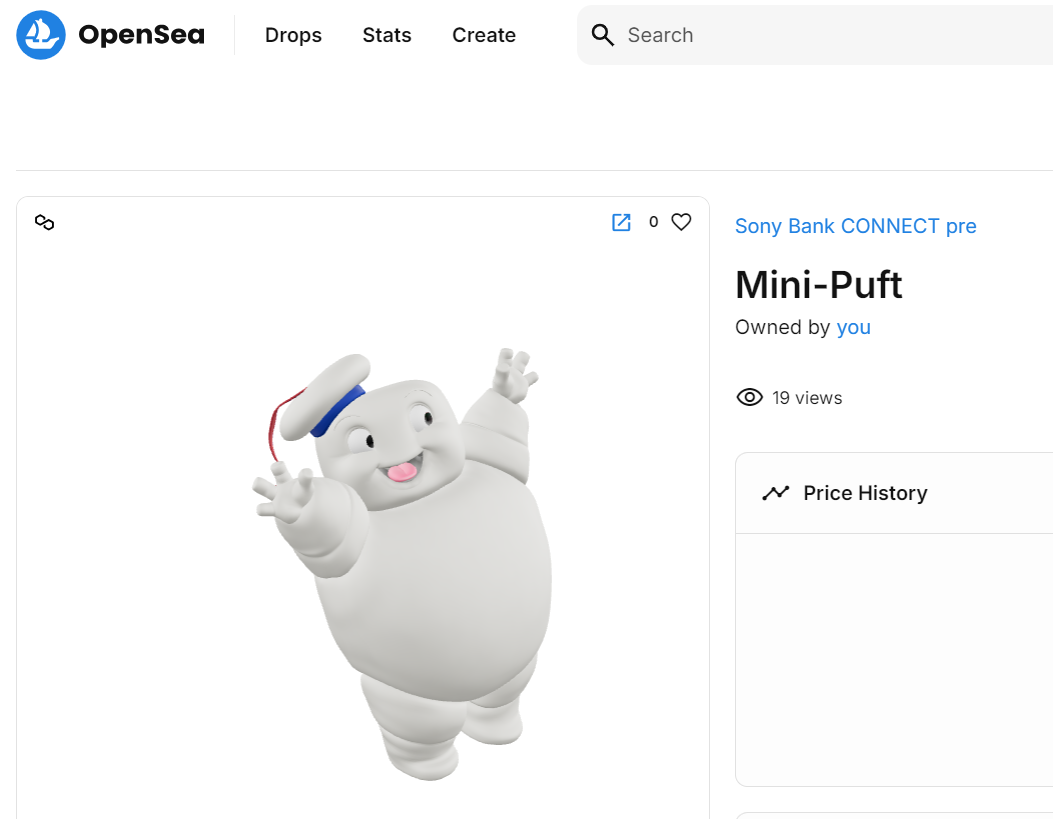Click the heart outline icon on the card
The width and height of the screenshot is (1053, 819).
coord(681,221)
